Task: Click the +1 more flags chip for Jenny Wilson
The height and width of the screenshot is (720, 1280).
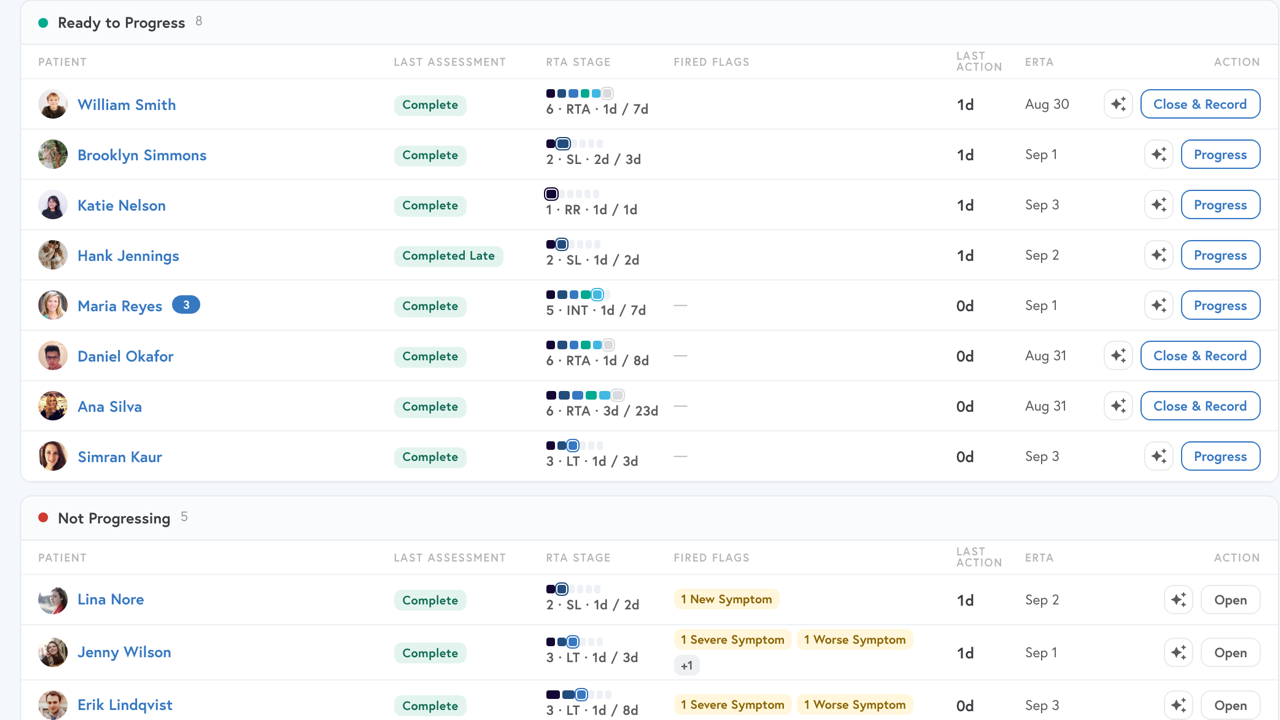Action: click(x=687, y=665)
